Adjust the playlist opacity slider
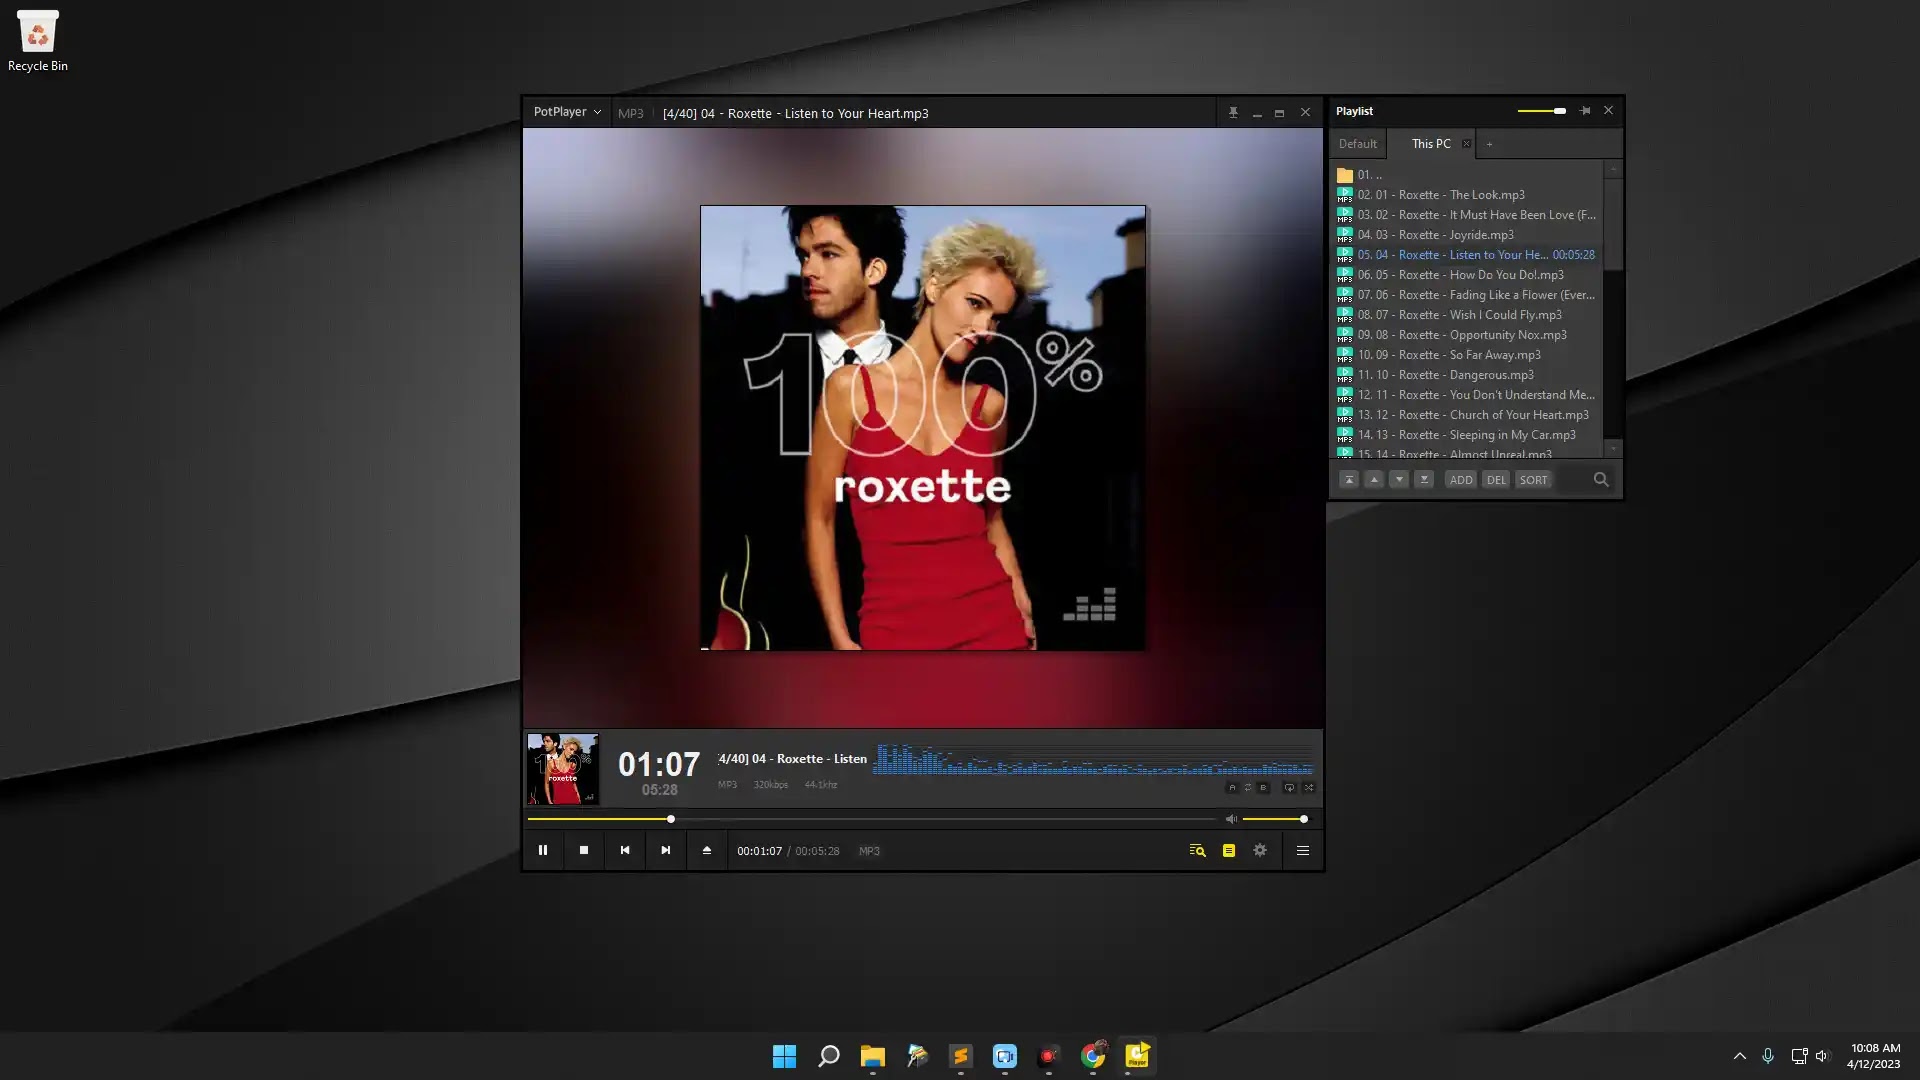The width and height of the screenshot is (1920, 1080). pyautogui.click(x=1542, y=111)
